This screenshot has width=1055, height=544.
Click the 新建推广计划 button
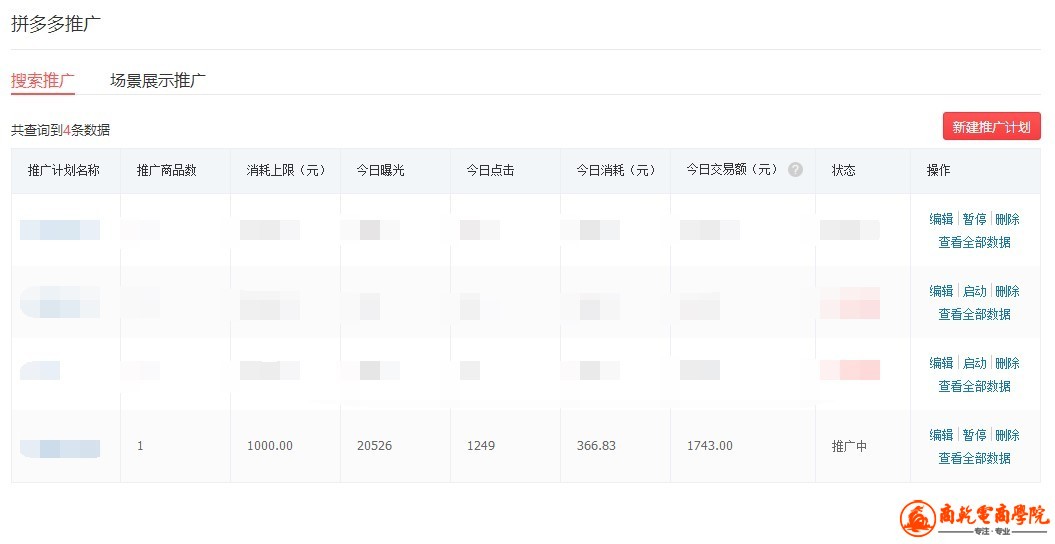(991, 126)
